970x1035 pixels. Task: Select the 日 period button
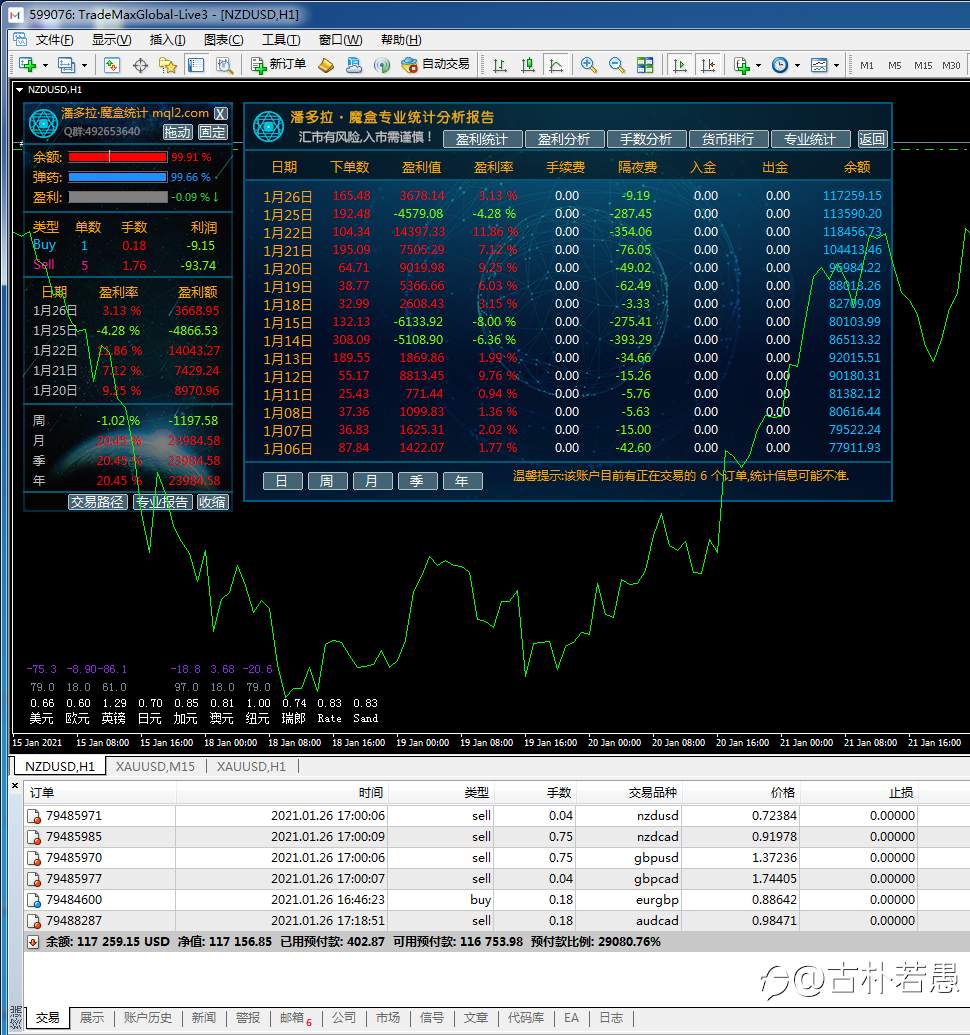click(x=282, y=481)
